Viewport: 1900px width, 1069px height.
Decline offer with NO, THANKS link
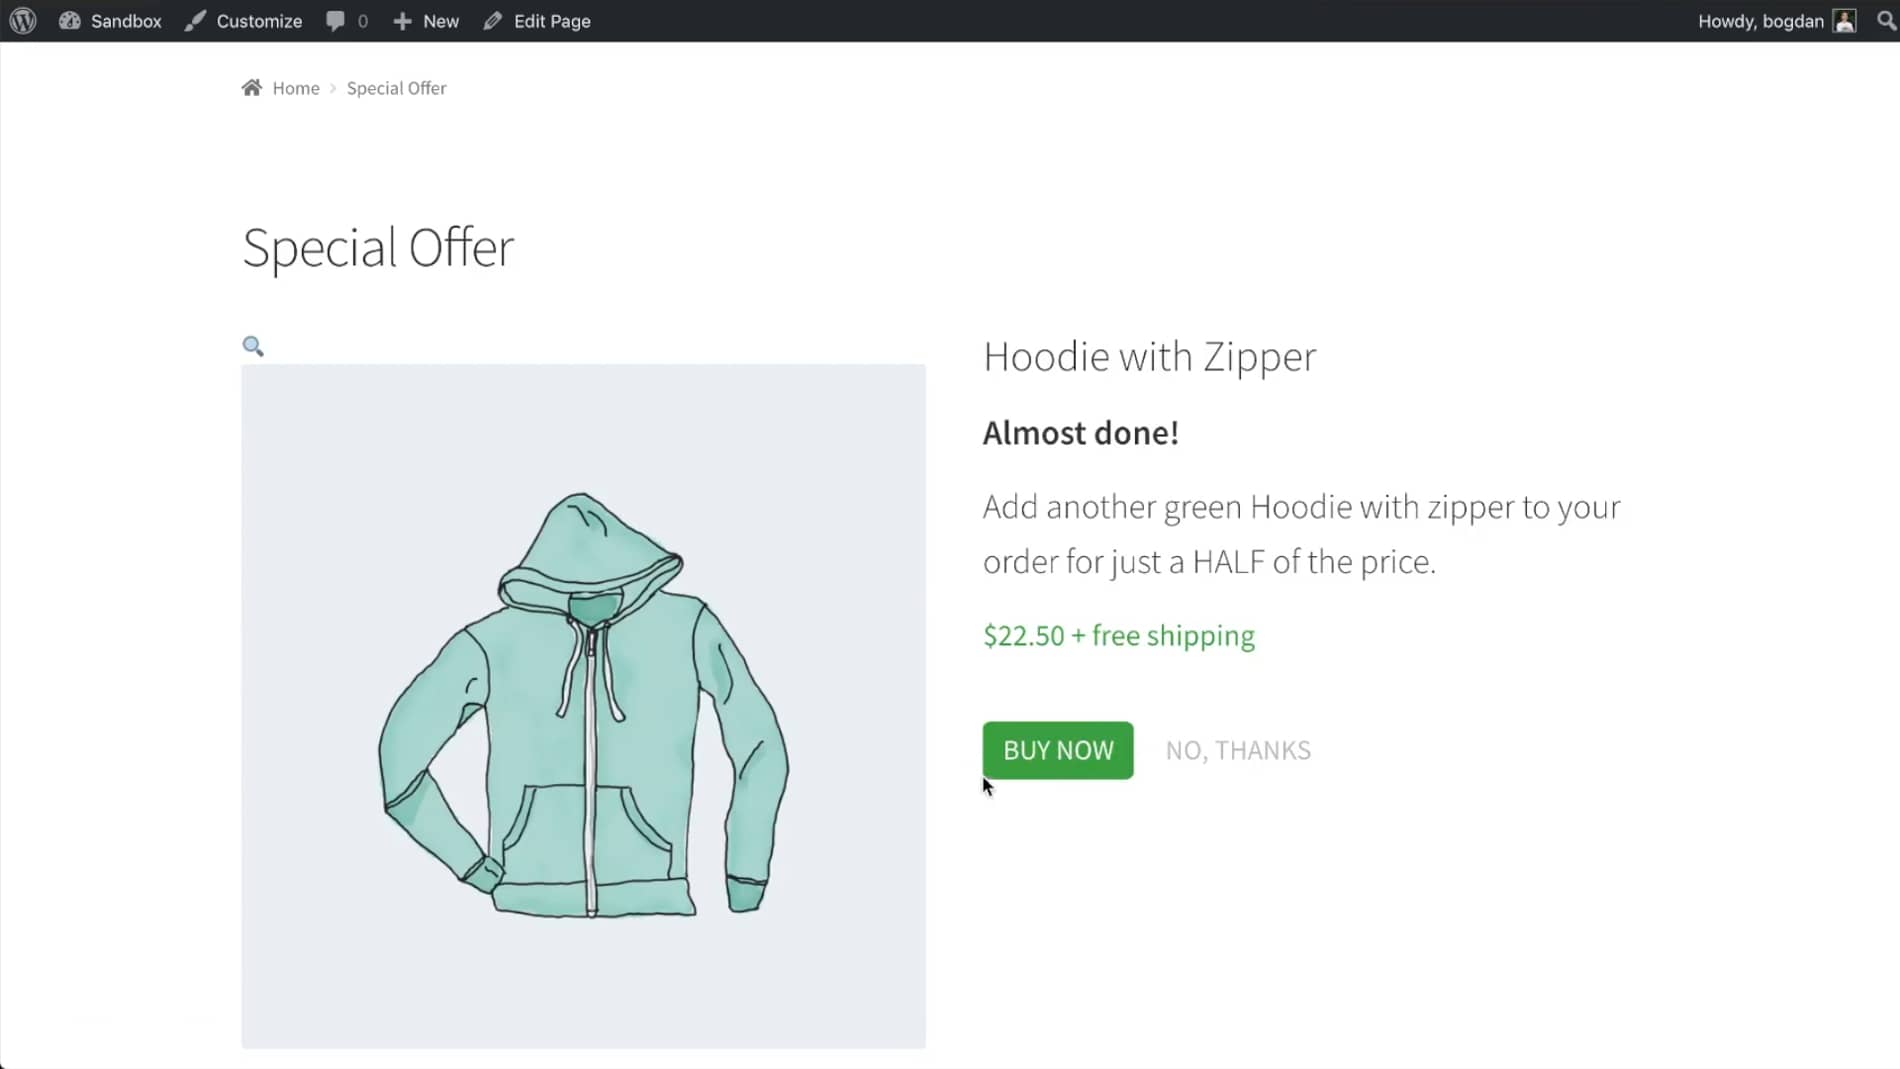pos(1238,750)
